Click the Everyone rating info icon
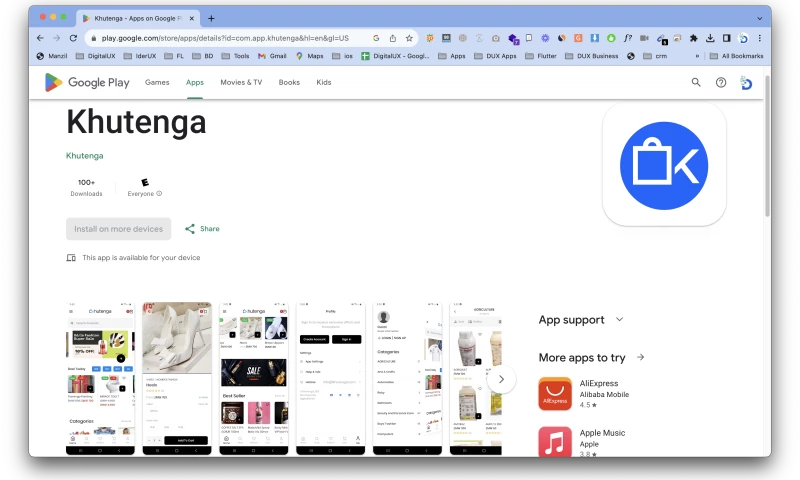The image size is (800, 480). tap(159, 193)
